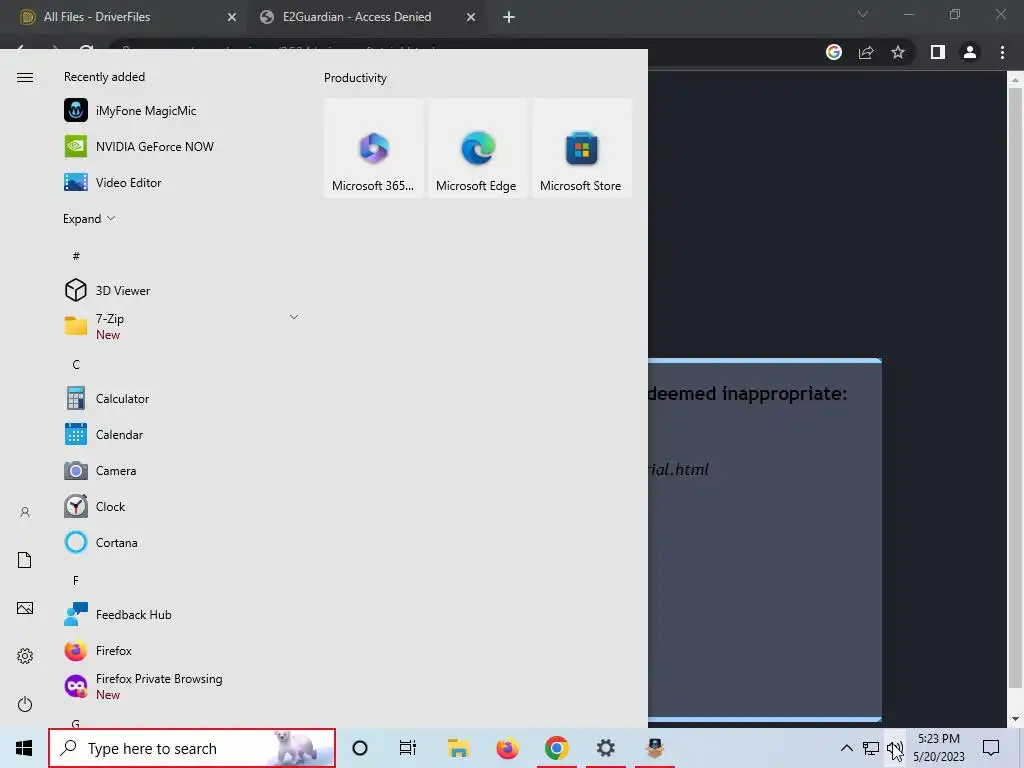Open iMyFone MagicMic from Recently added
1024x768 pixels.
(x=180, y=110)
